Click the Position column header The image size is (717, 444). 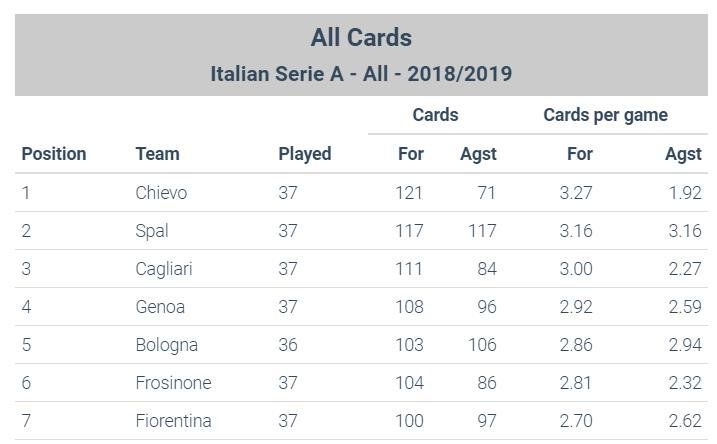point(54,154)
